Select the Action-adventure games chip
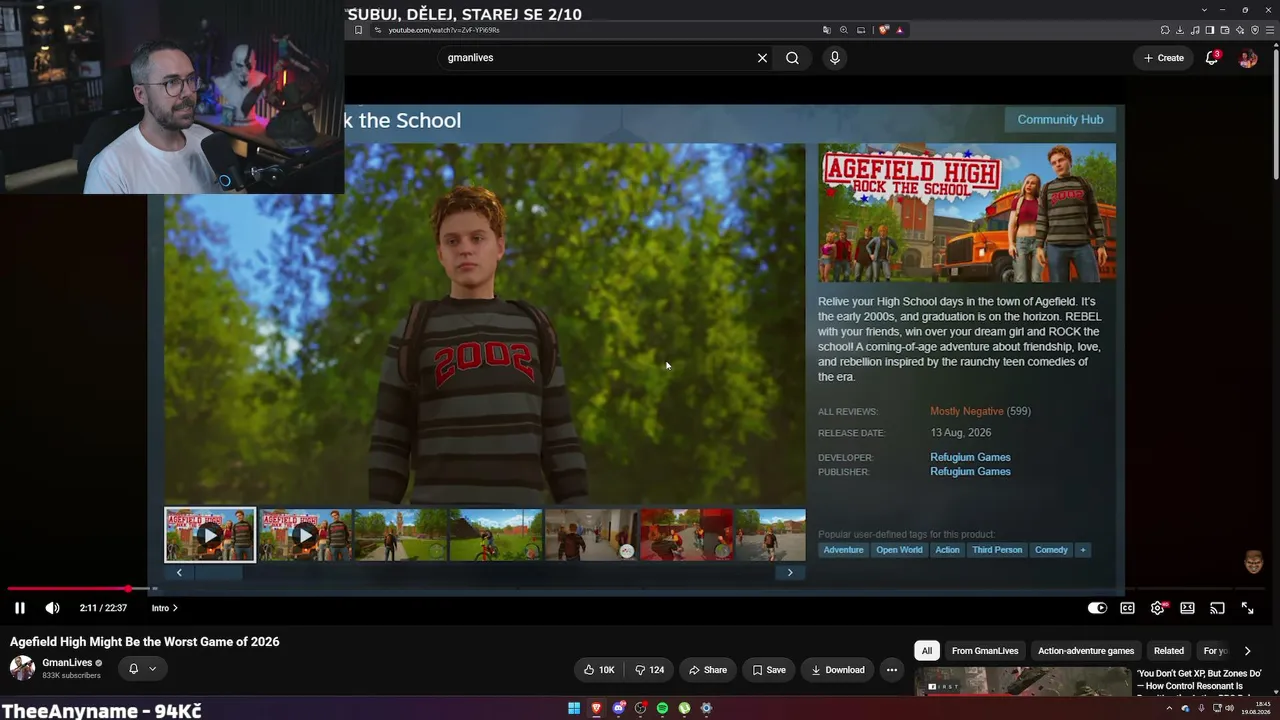 pos(1086,651)
